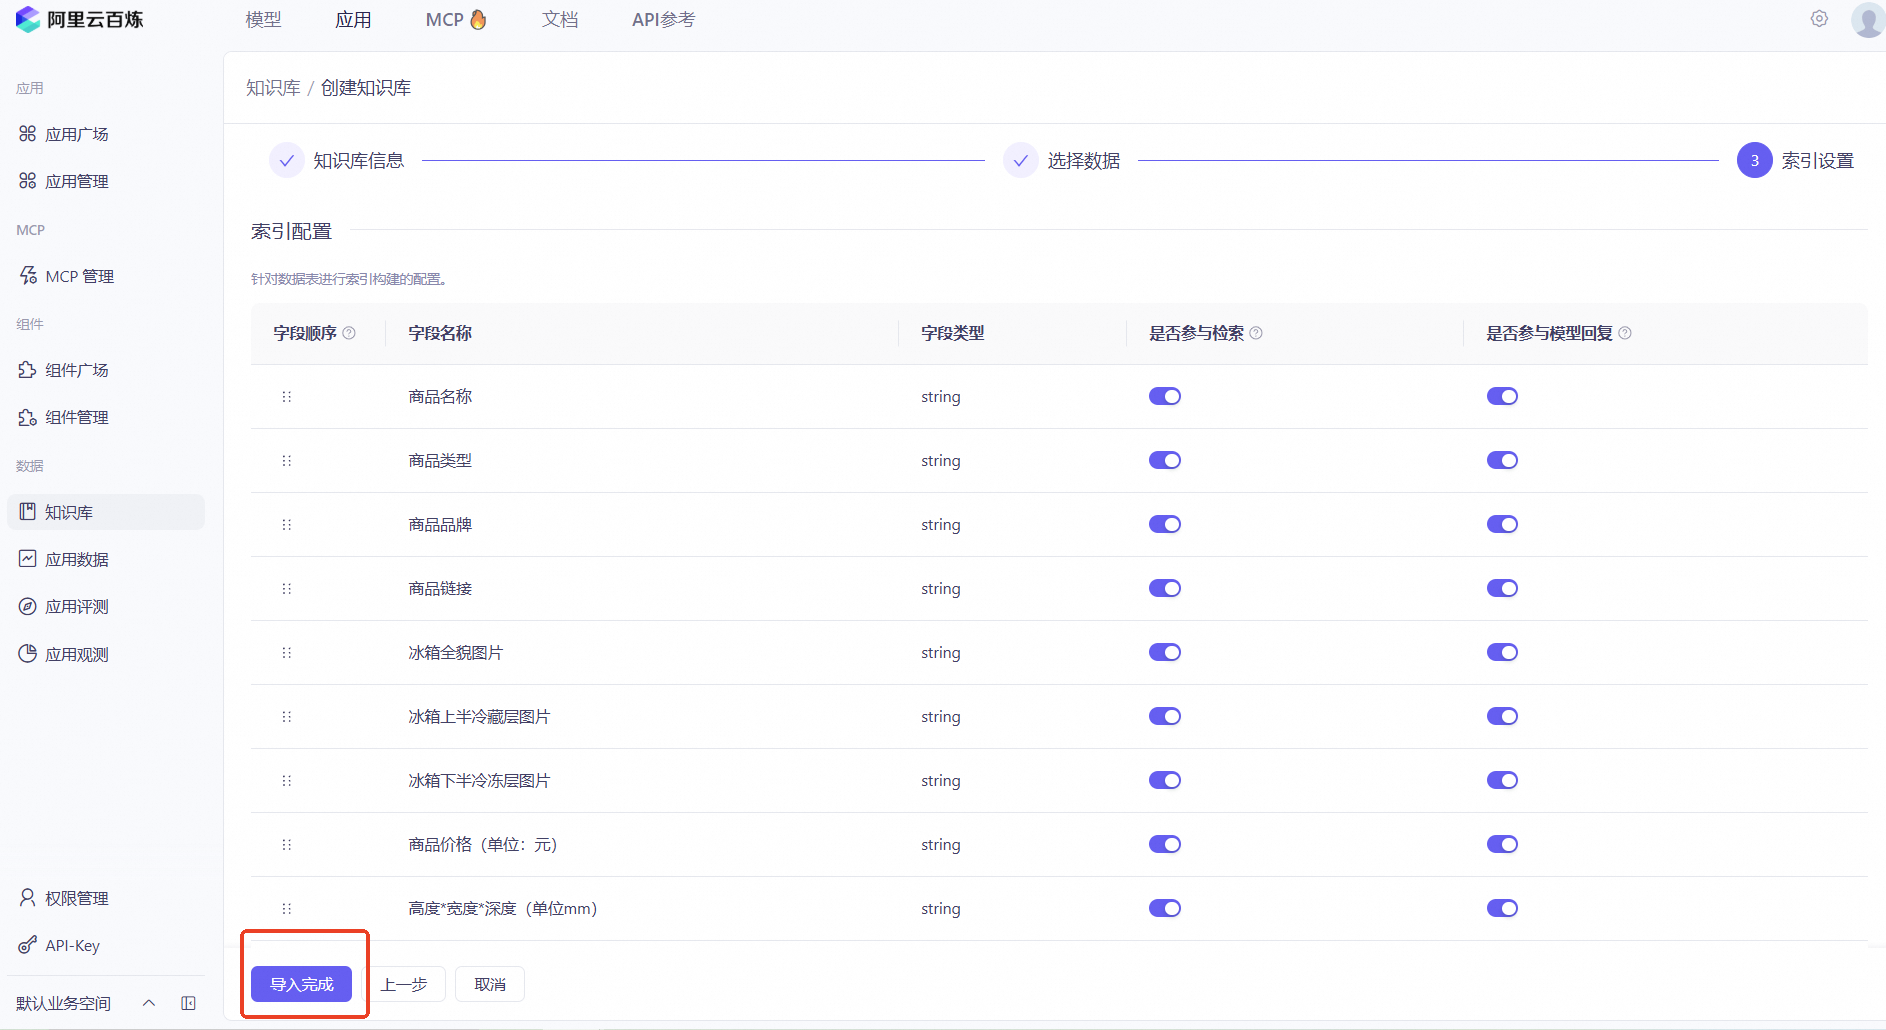The image size is (1886, 1030).
Task: Click the 上一步 button
Action: (404, 984)
